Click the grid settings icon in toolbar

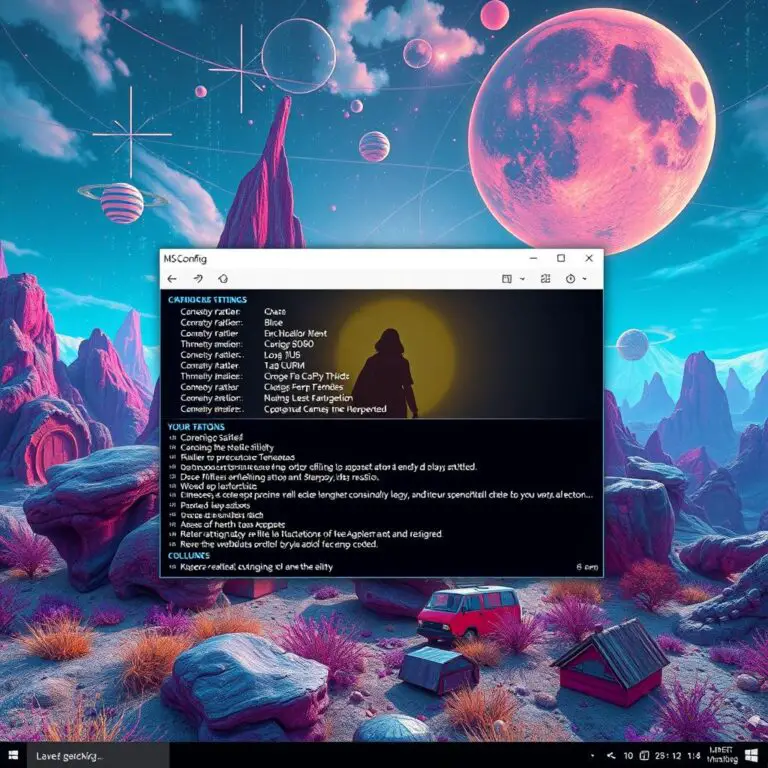545,279
